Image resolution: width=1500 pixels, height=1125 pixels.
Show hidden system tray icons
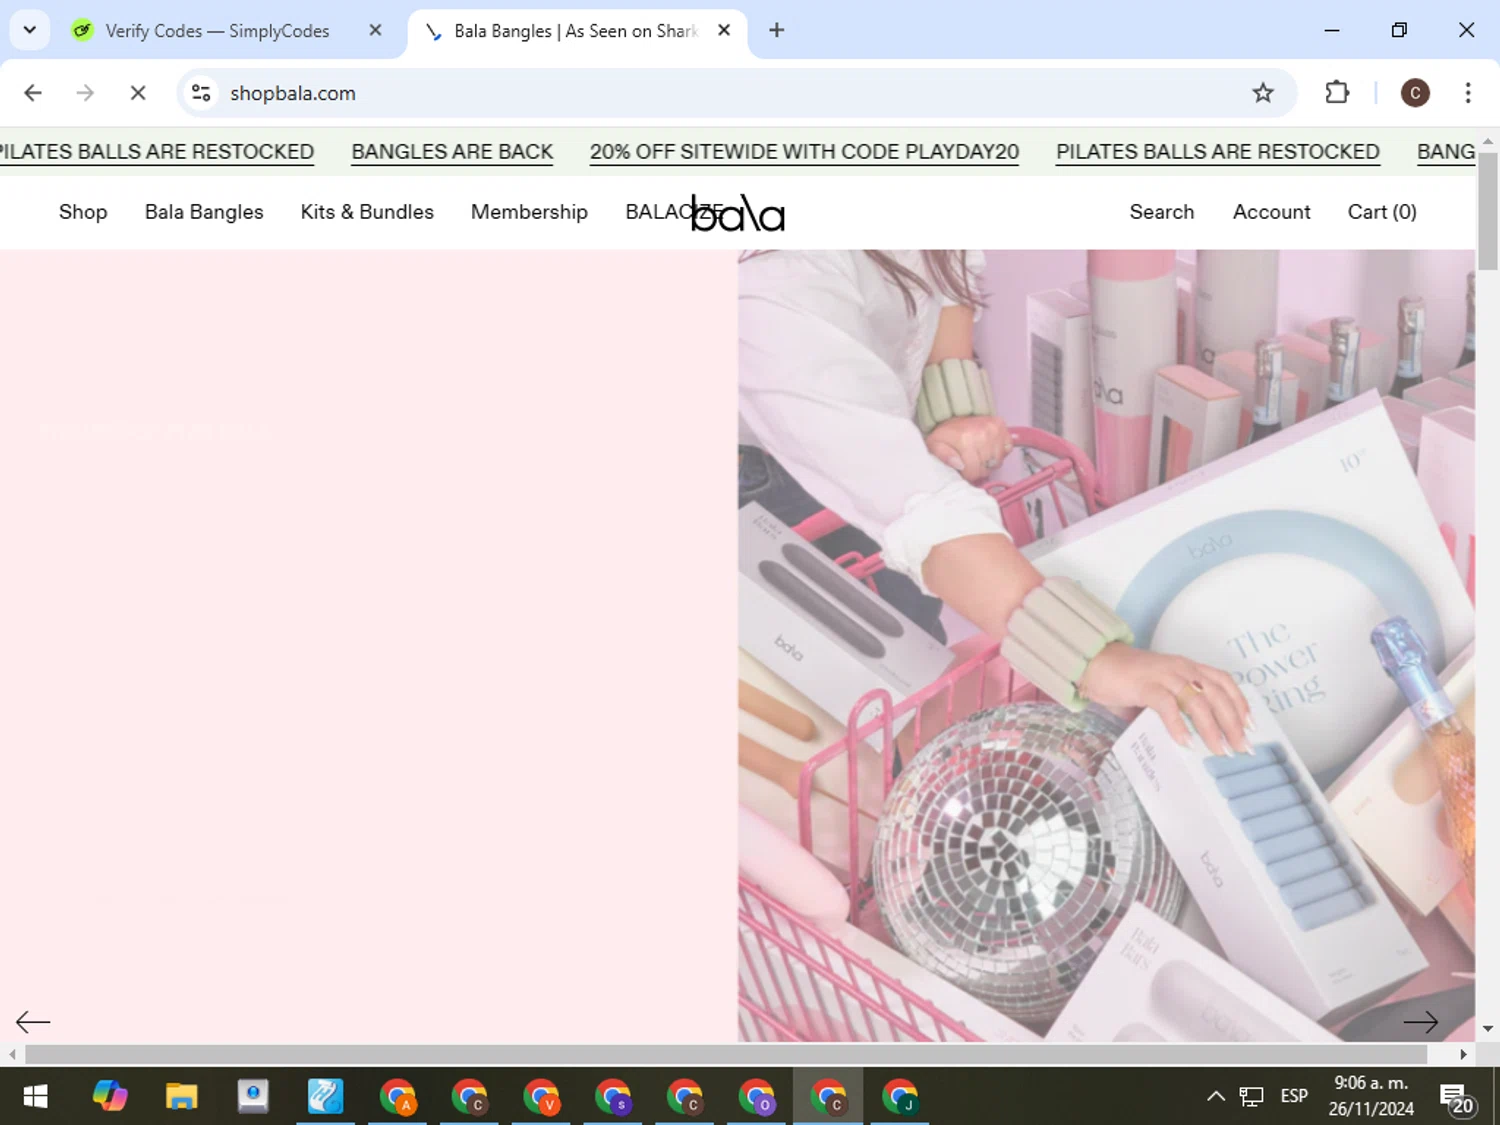1216,1097
